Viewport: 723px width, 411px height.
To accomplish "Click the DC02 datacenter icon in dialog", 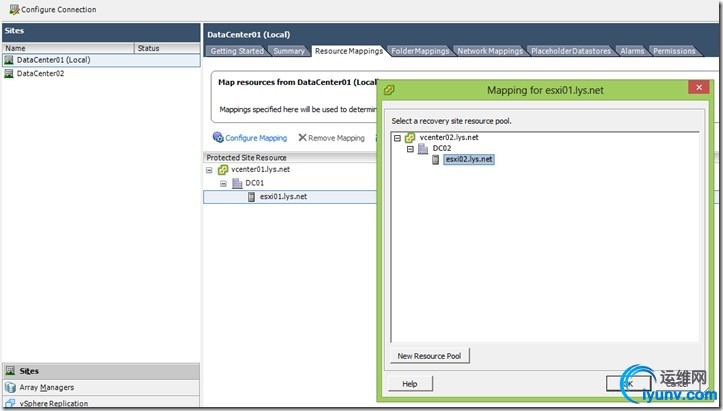I will [423, 149].
